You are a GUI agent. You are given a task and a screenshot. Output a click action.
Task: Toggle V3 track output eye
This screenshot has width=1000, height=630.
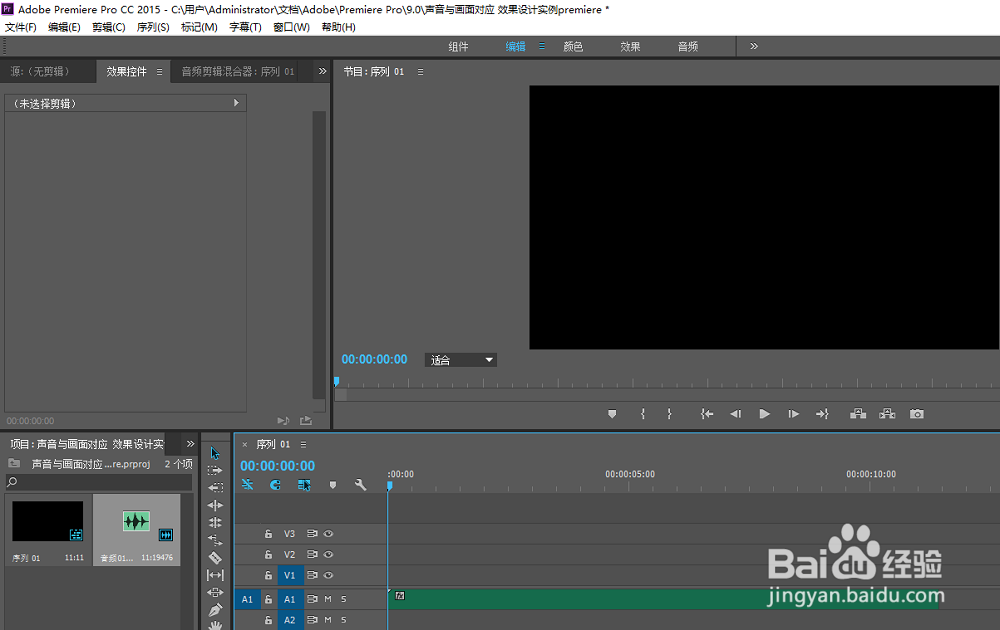(x=328, y=534)
